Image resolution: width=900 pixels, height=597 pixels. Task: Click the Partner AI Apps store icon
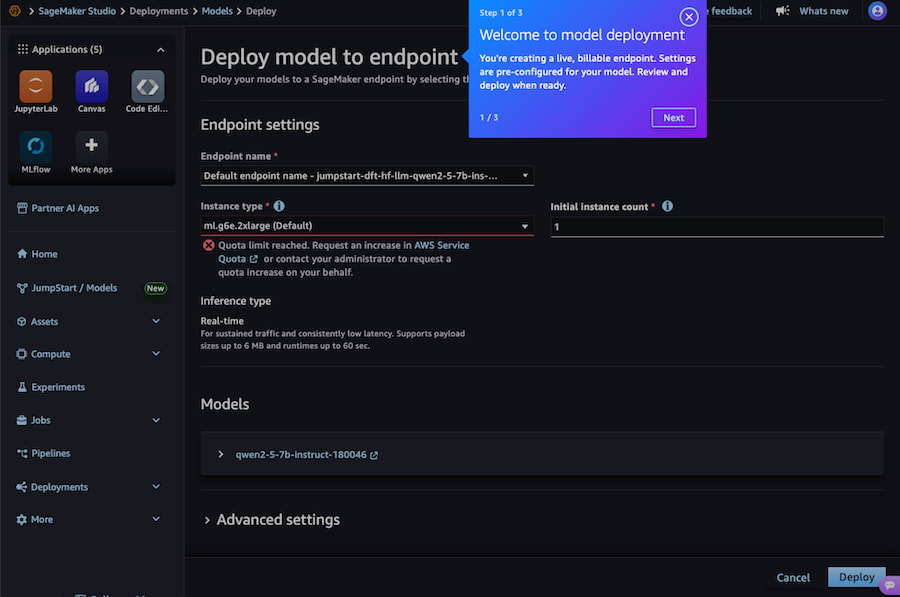(x=22, y=208)
